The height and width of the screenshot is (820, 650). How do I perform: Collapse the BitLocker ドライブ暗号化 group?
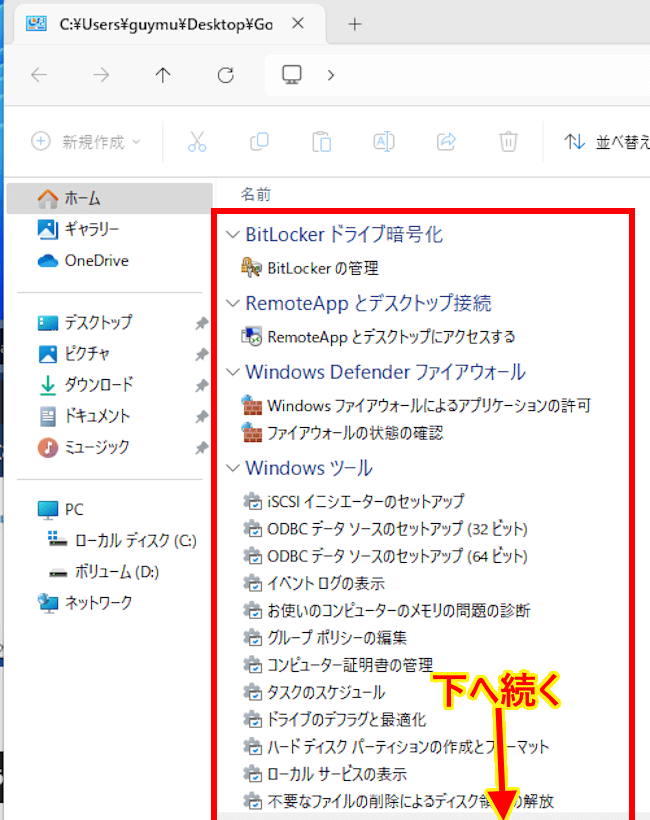pos(233,235)
